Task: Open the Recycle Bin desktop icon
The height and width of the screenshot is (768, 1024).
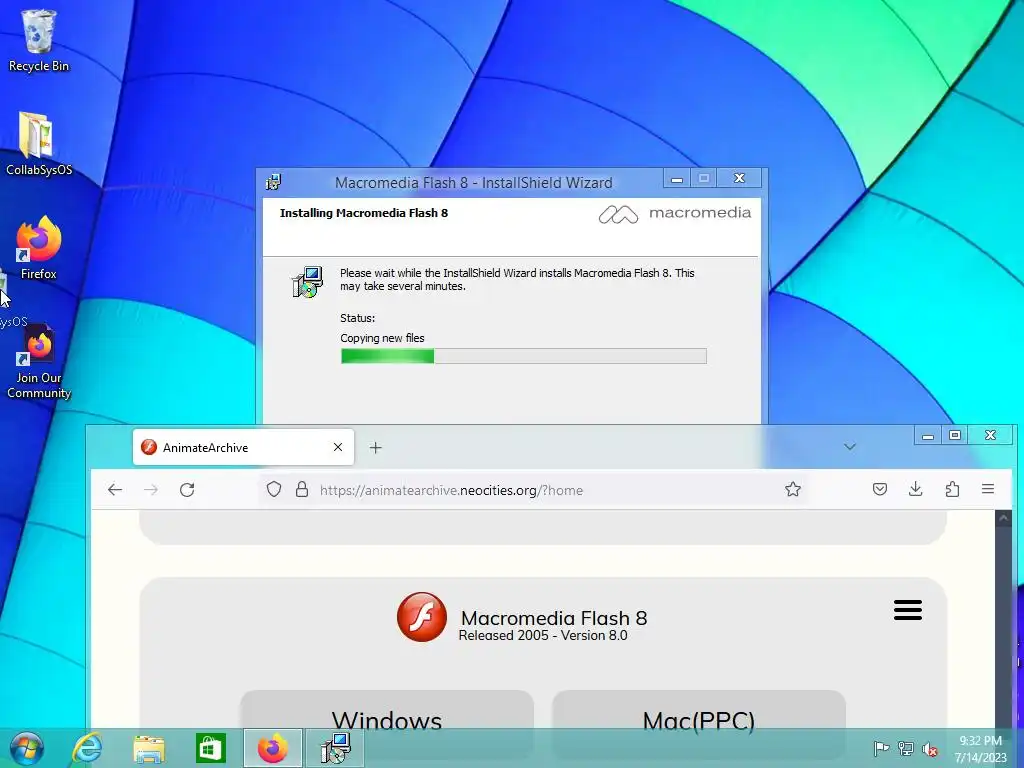Action: tap(38, 40)
